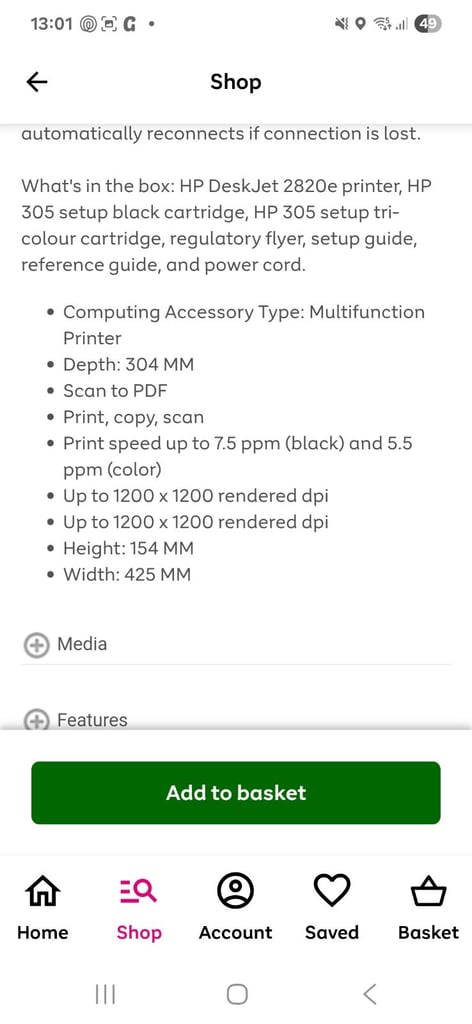Tap the back arrow icon
The width and height of the screenshot is (472, 1024).
37,82
